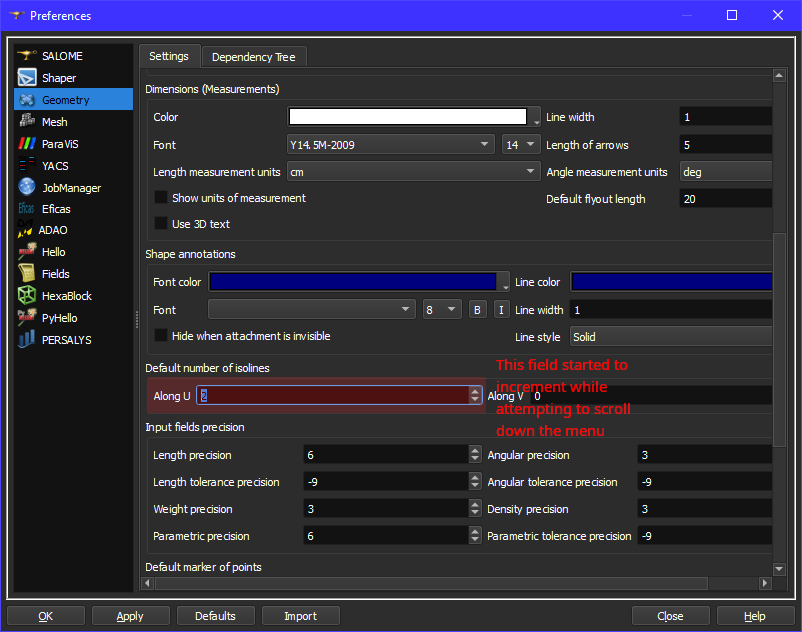Viewport: 802px width, 632px height.
Task: Open the Length measurement units dropdown
Action: coord(413,172)
